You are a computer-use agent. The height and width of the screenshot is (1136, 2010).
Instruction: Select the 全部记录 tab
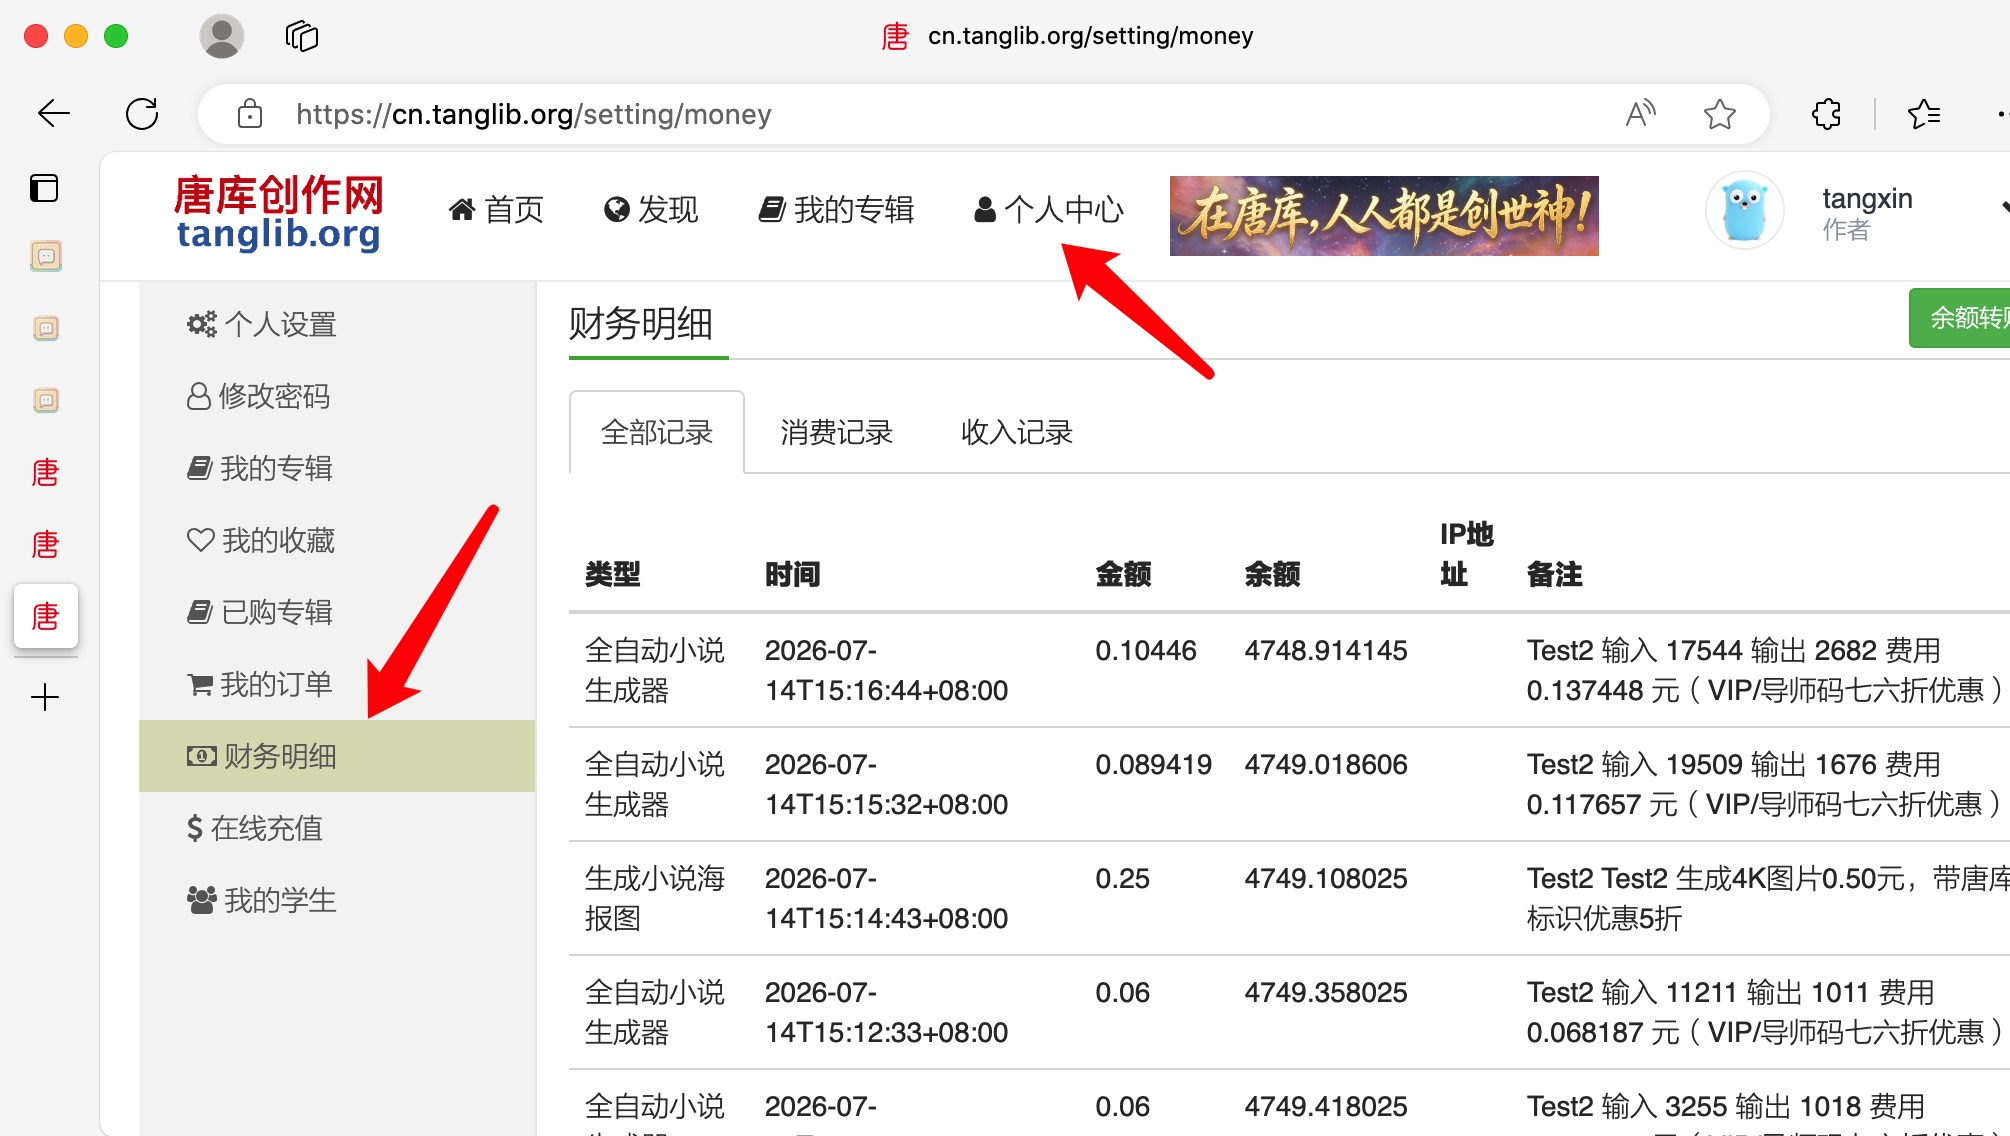click(x=657, y=432)
